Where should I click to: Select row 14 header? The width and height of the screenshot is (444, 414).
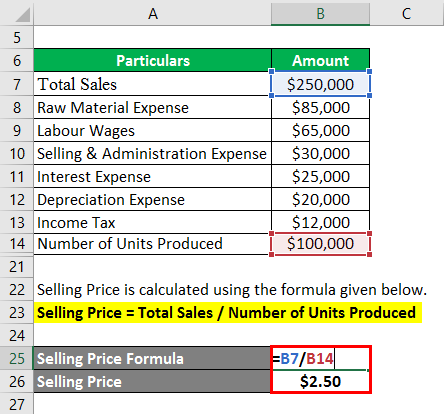pyautogui.click(x=17, y=244)
